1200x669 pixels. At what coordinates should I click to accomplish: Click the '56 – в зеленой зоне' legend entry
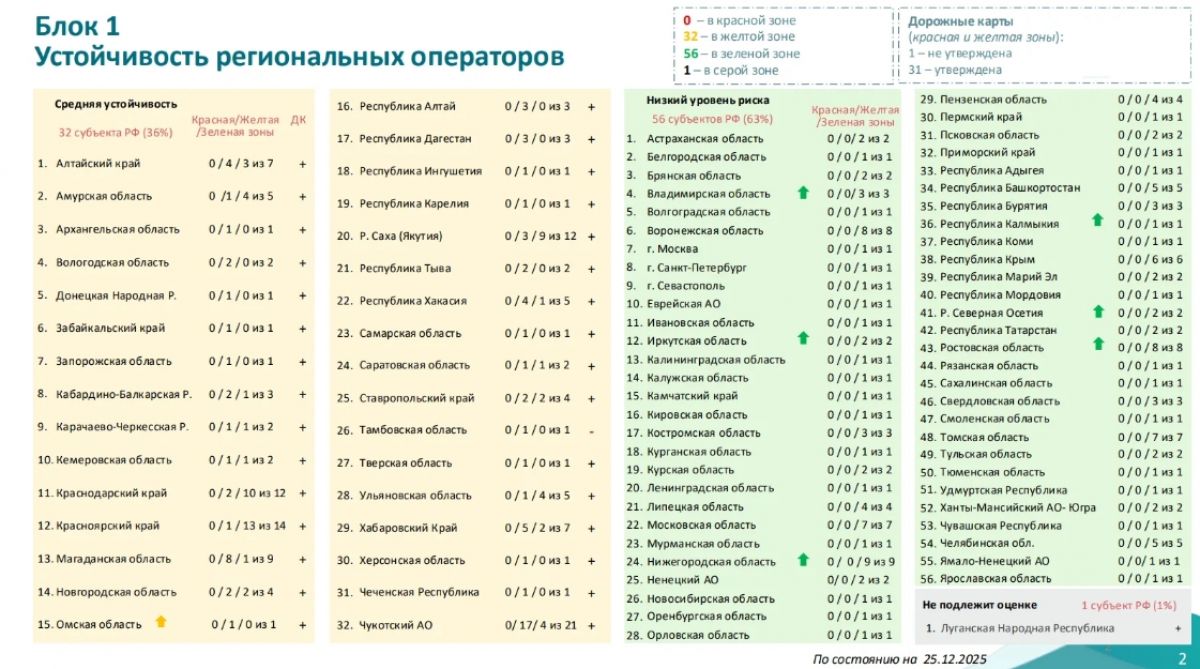[741, 54]
